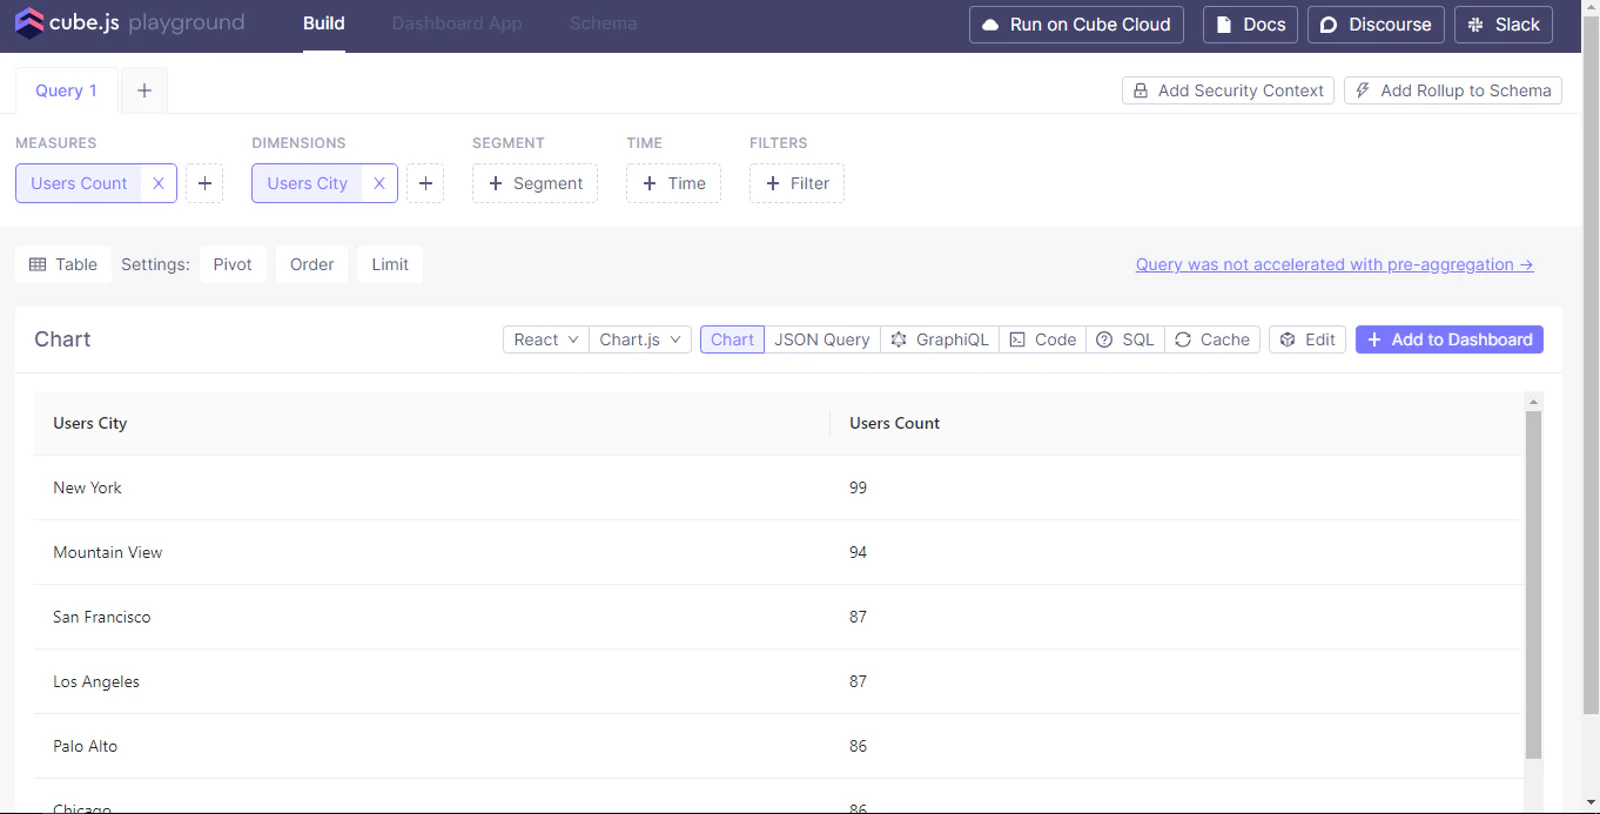Open Order settings

pyautogui.click(x=312, y=264)
